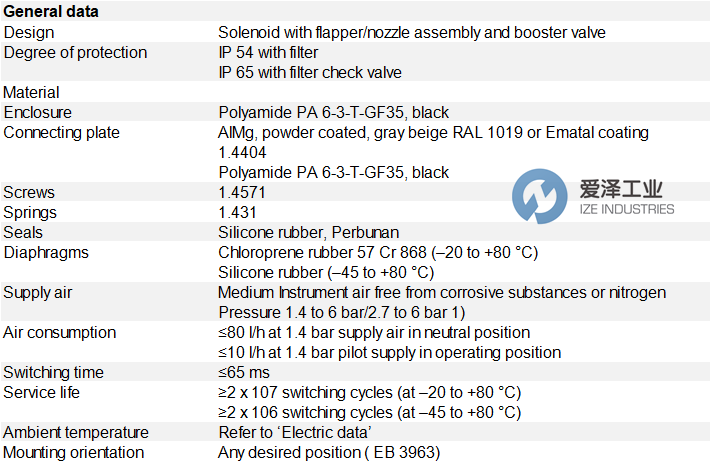Image resolution: width=710 pixels, height=462 pixels.
Task: Click the Enclosure row label
Action: 38,112
